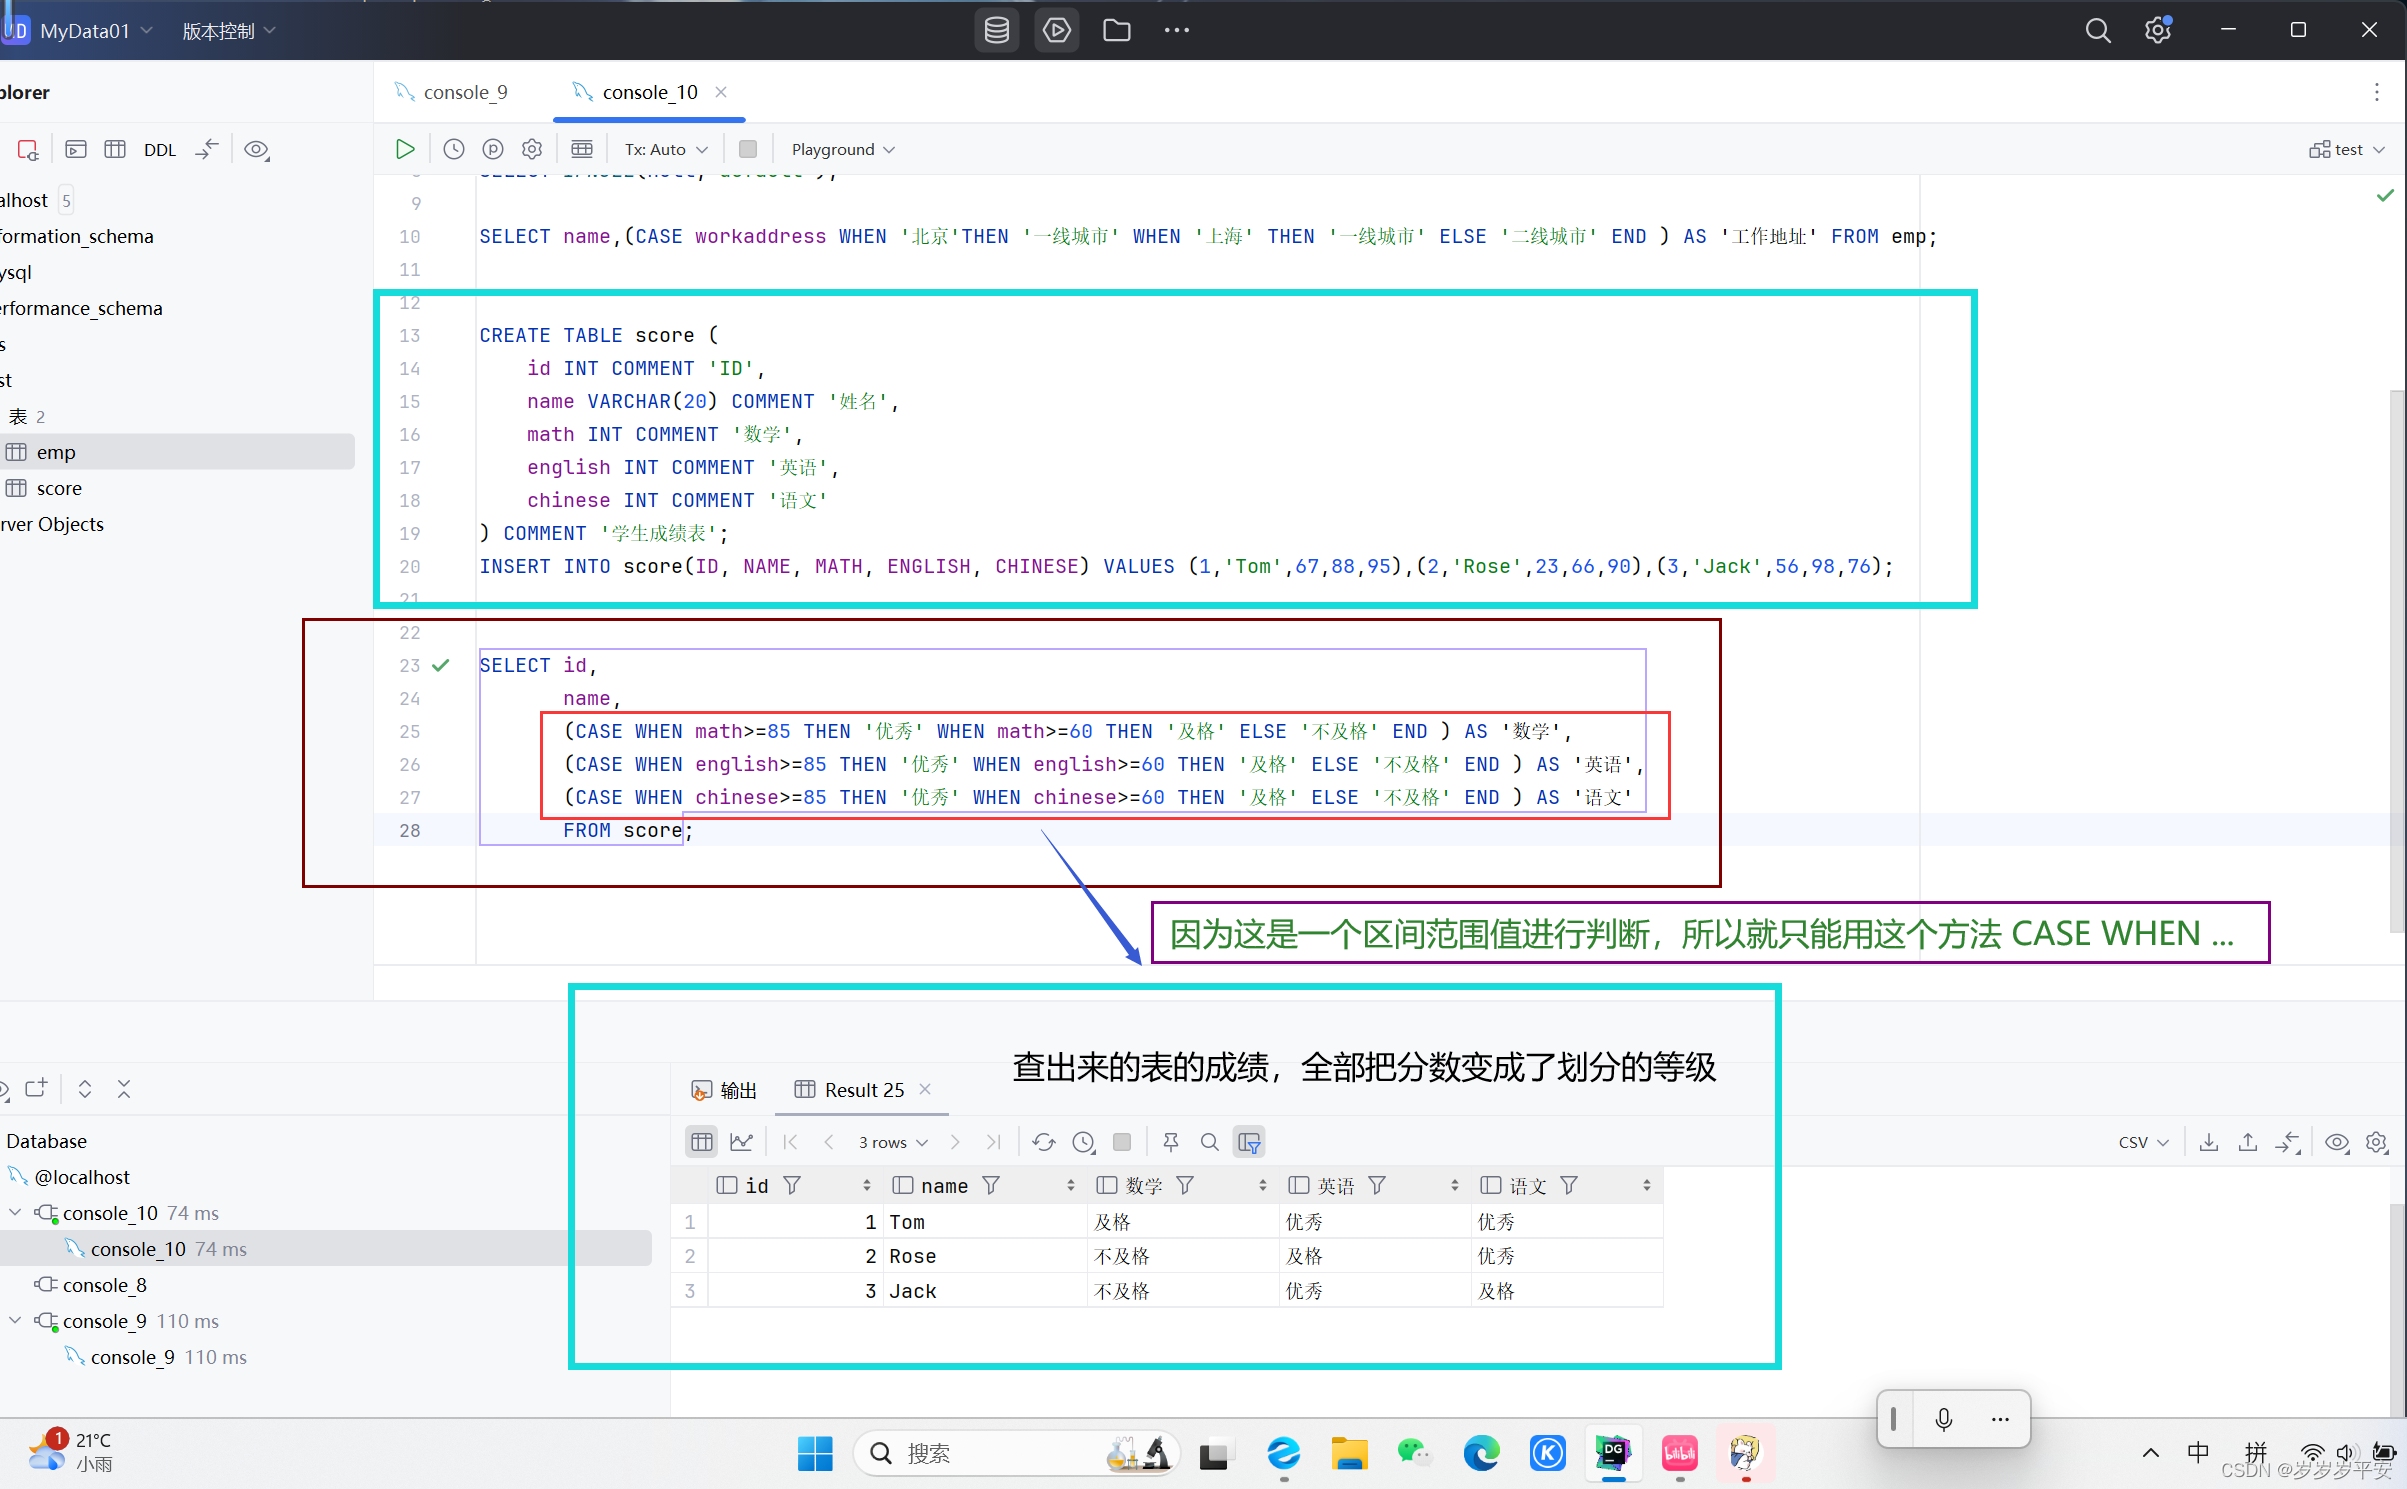Open the Playground resolve mode dropdown
This screenshot has width=2407, height=1489.
pyautogui.click(x=842, y=149)
